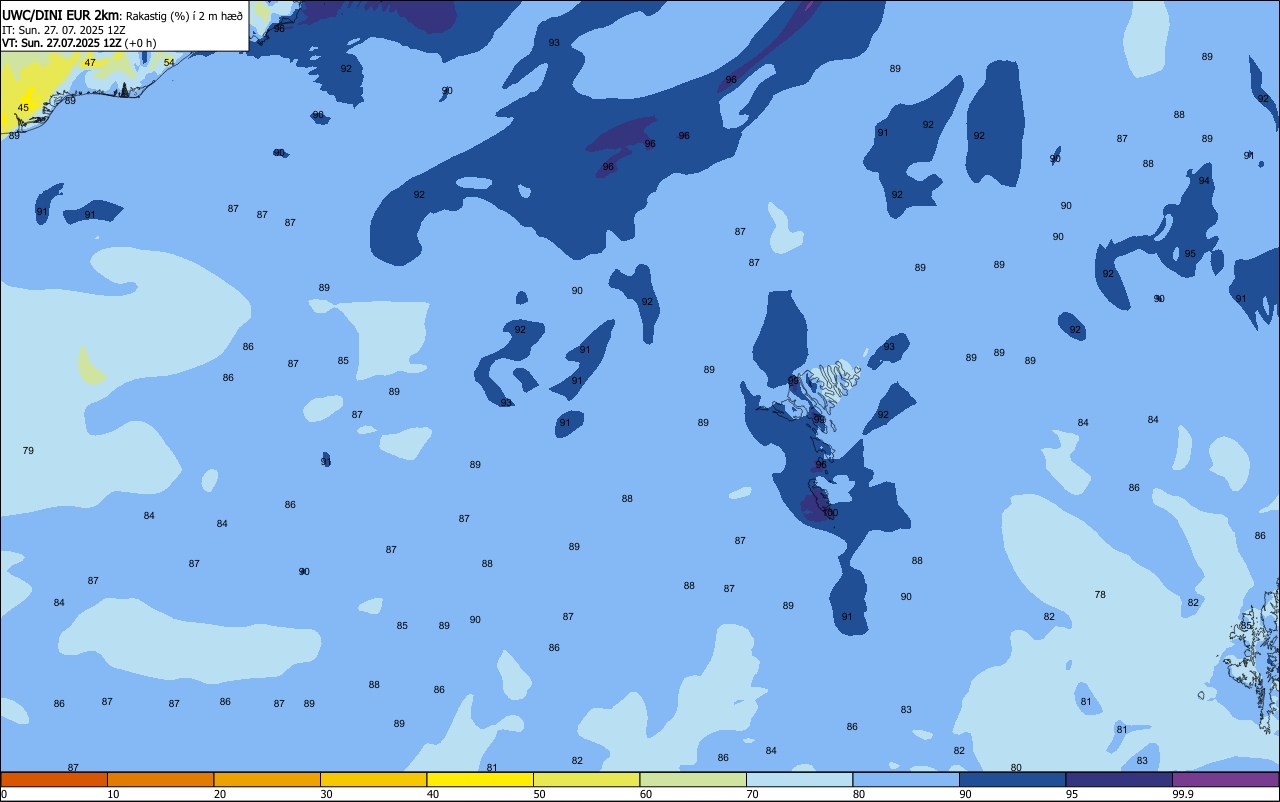Click the dark orange 0–10 legend swatch
Screen dimensions: 1280x802
point(54,779)
